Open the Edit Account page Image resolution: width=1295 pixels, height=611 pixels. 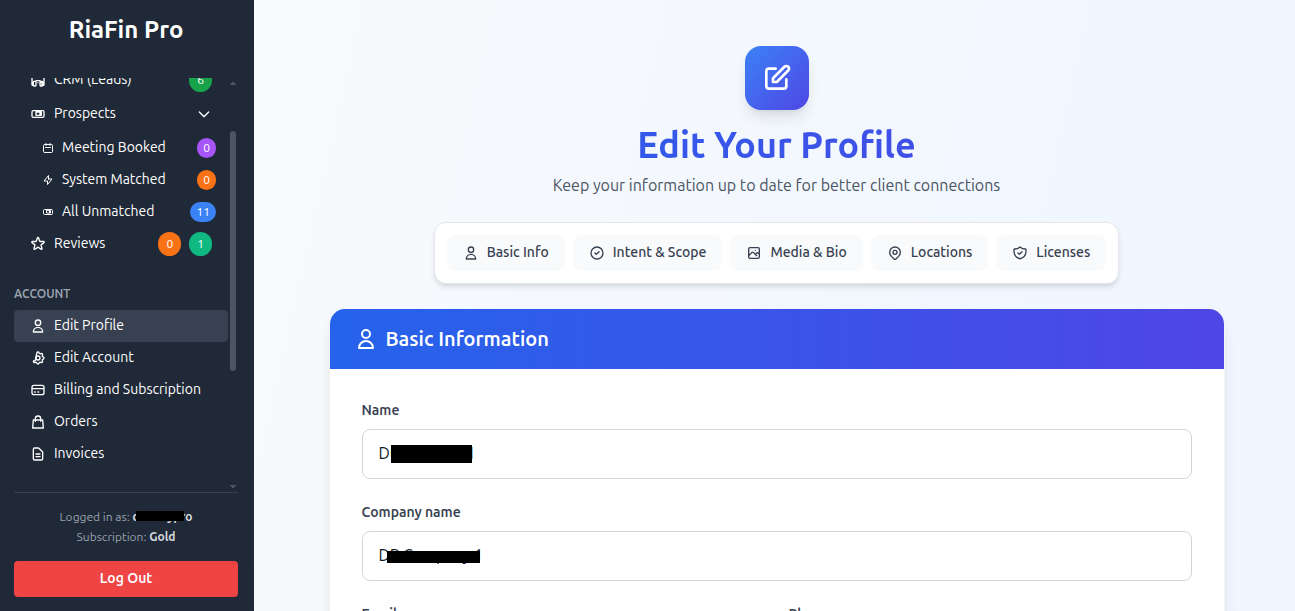(x=94, y=356)
